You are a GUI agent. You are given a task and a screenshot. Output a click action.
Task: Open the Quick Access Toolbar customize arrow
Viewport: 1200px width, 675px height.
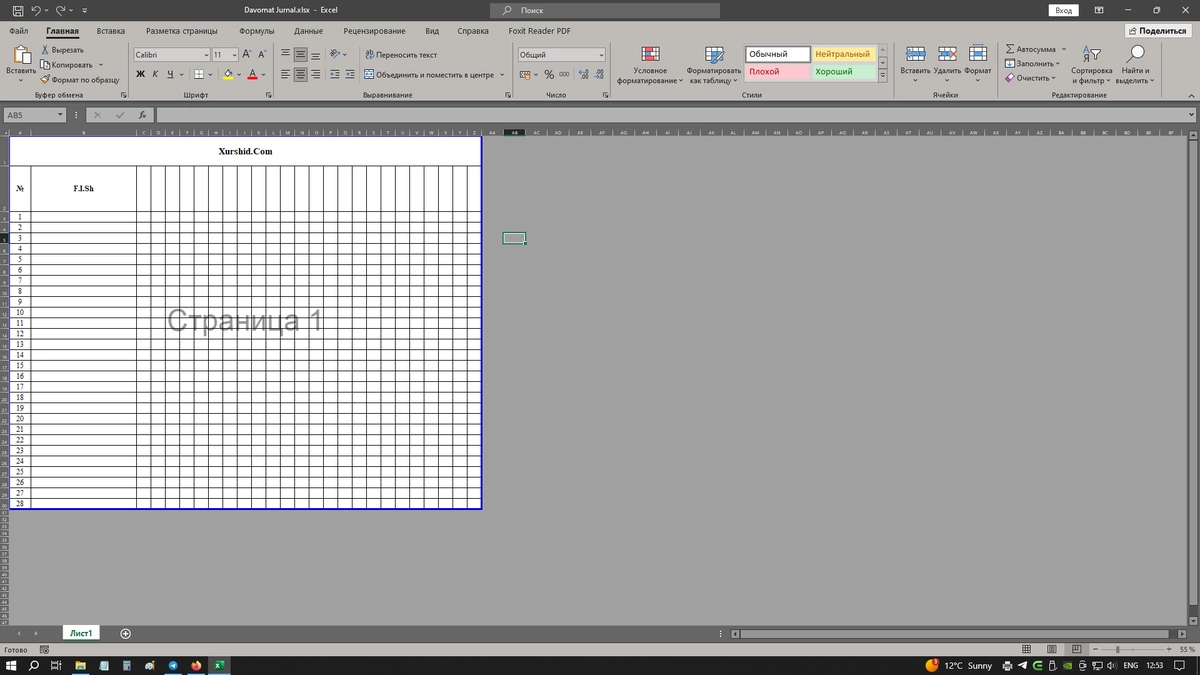[85, 10]
